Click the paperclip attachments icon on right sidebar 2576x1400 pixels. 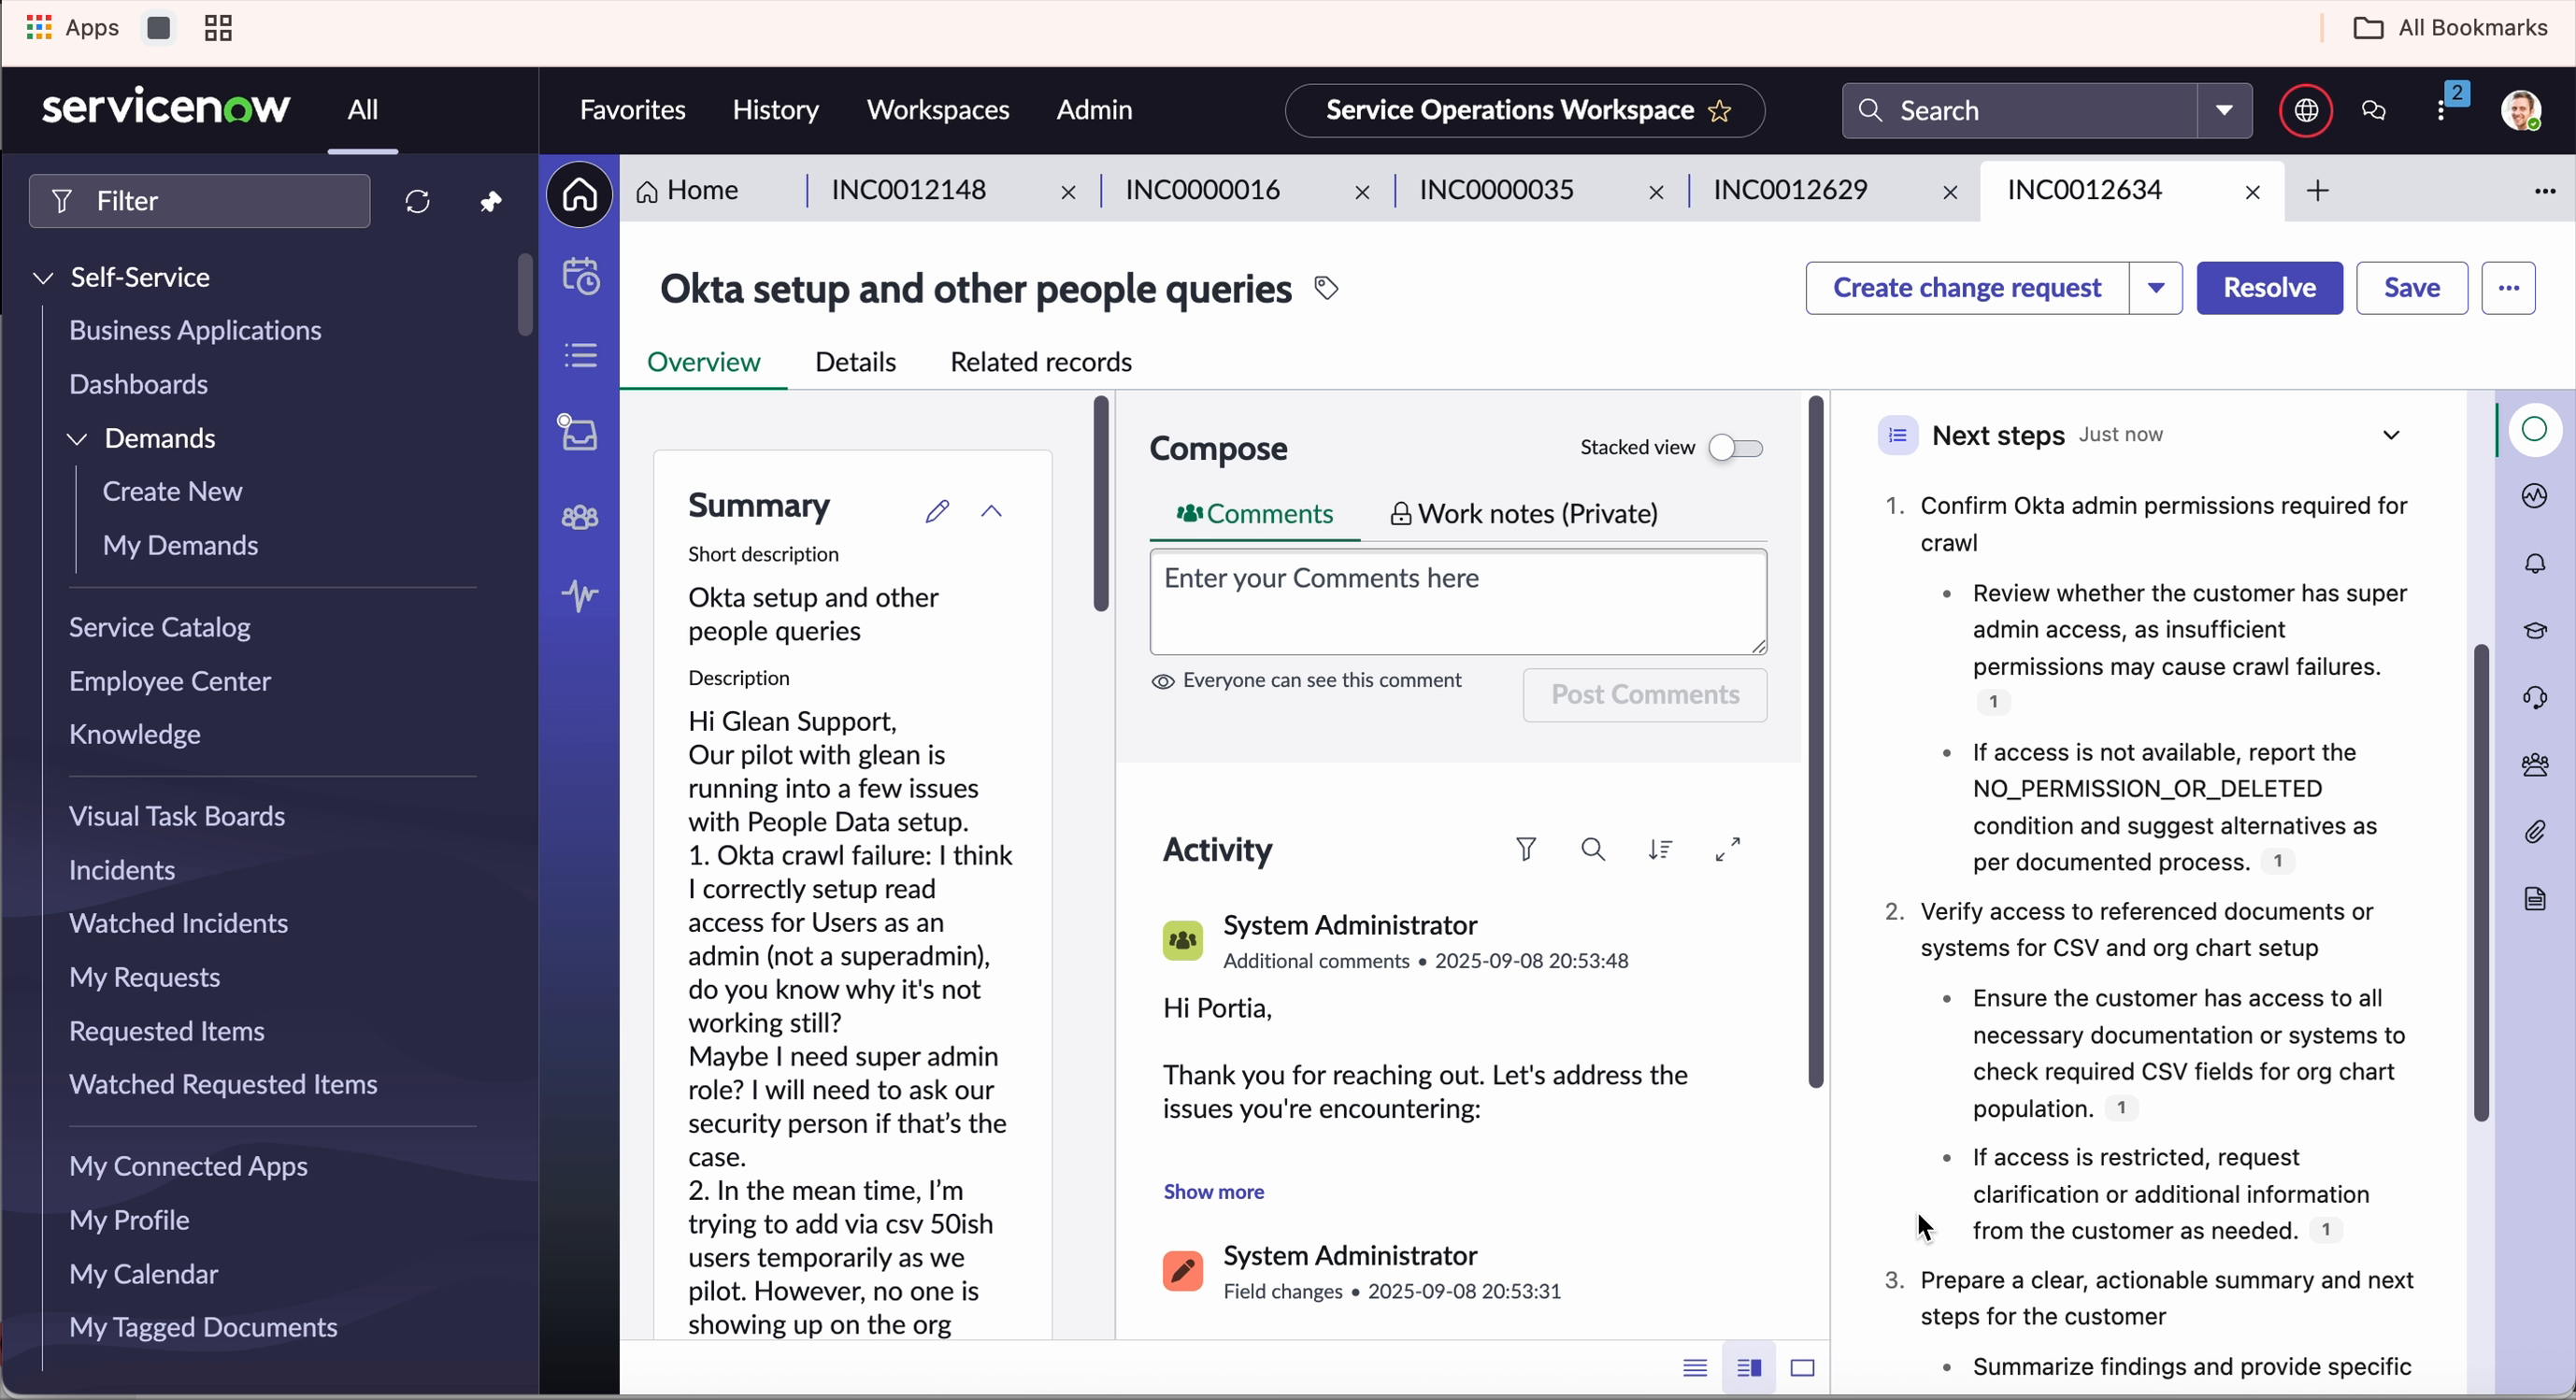click(2537, 831)
